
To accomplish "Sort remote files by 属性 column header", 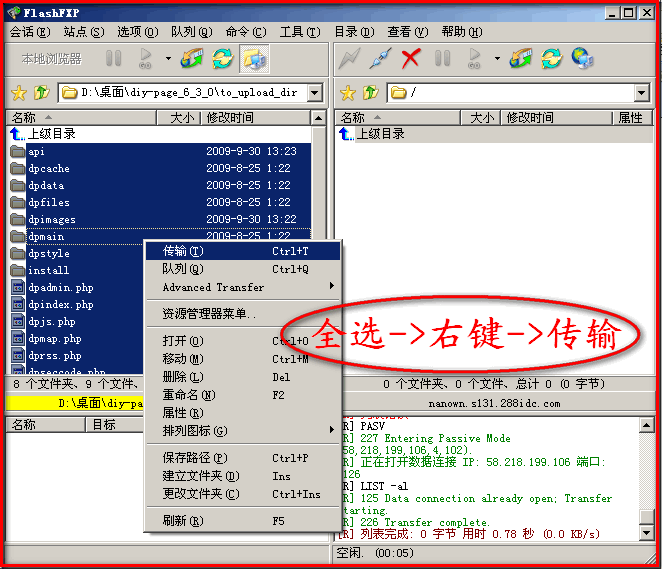I will coord(632,117).
